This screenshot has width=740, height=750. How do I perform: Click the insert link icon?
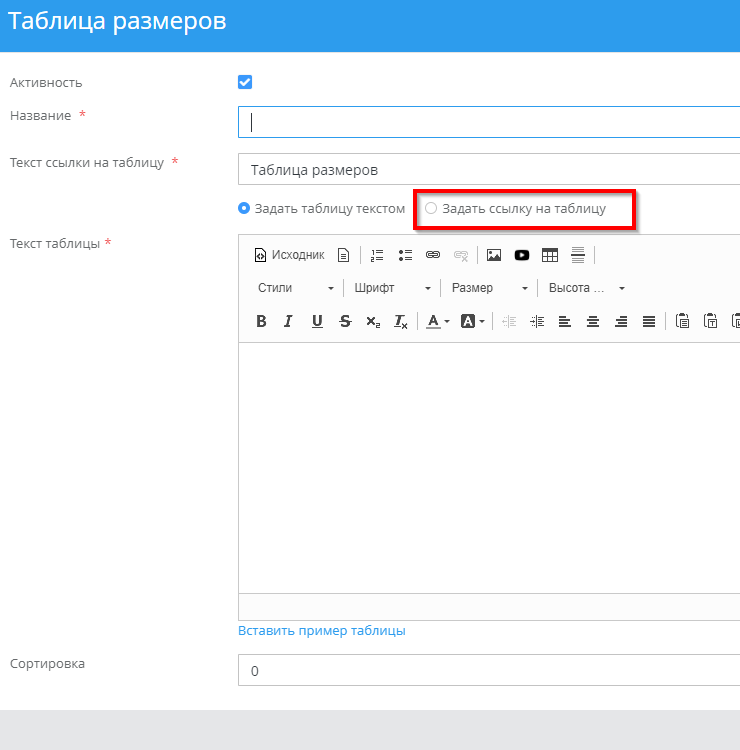tap(433, 255)
